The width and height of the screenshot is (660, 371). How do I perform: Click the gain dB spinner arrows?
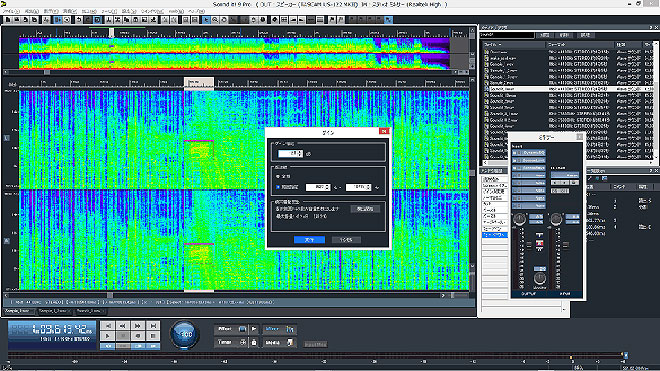tap(300, 154)
